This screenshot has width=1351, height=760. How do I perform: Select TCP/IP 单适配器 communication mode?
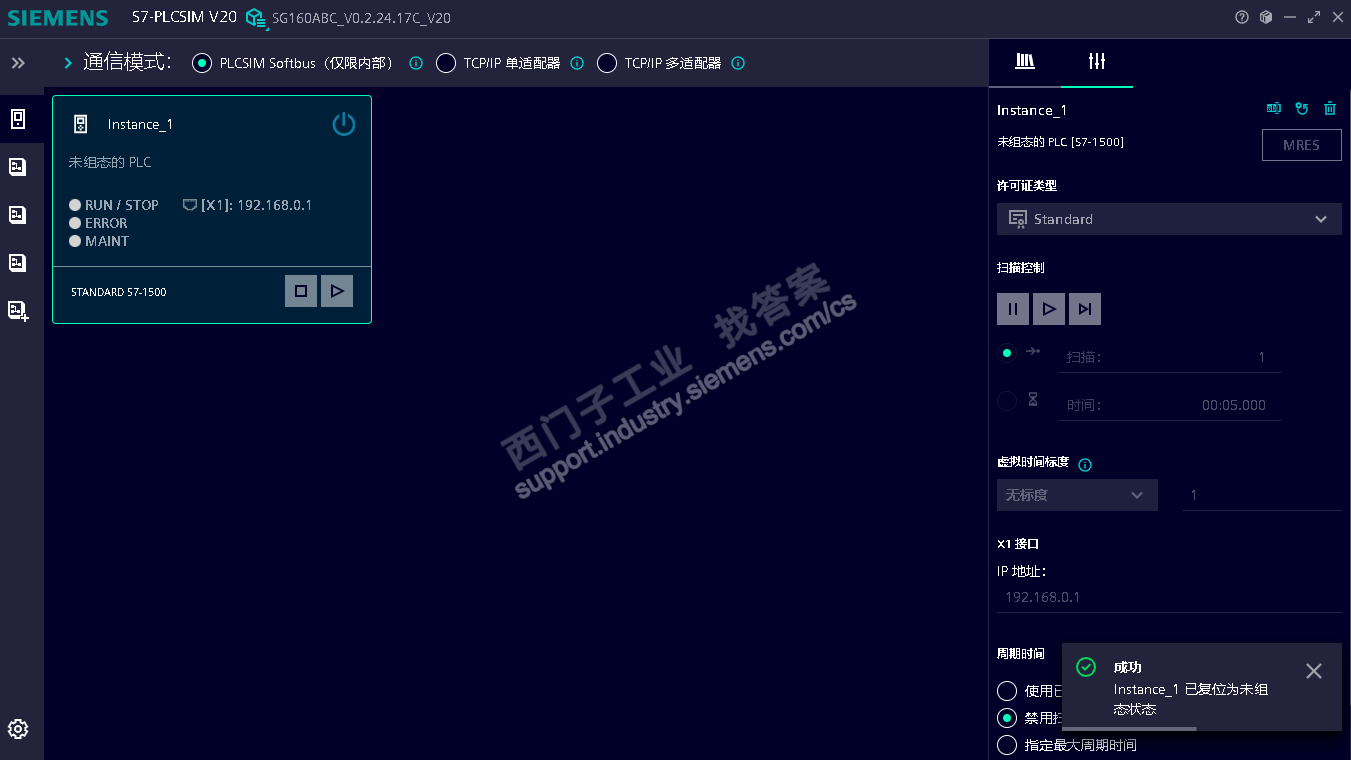click(446, 63)
